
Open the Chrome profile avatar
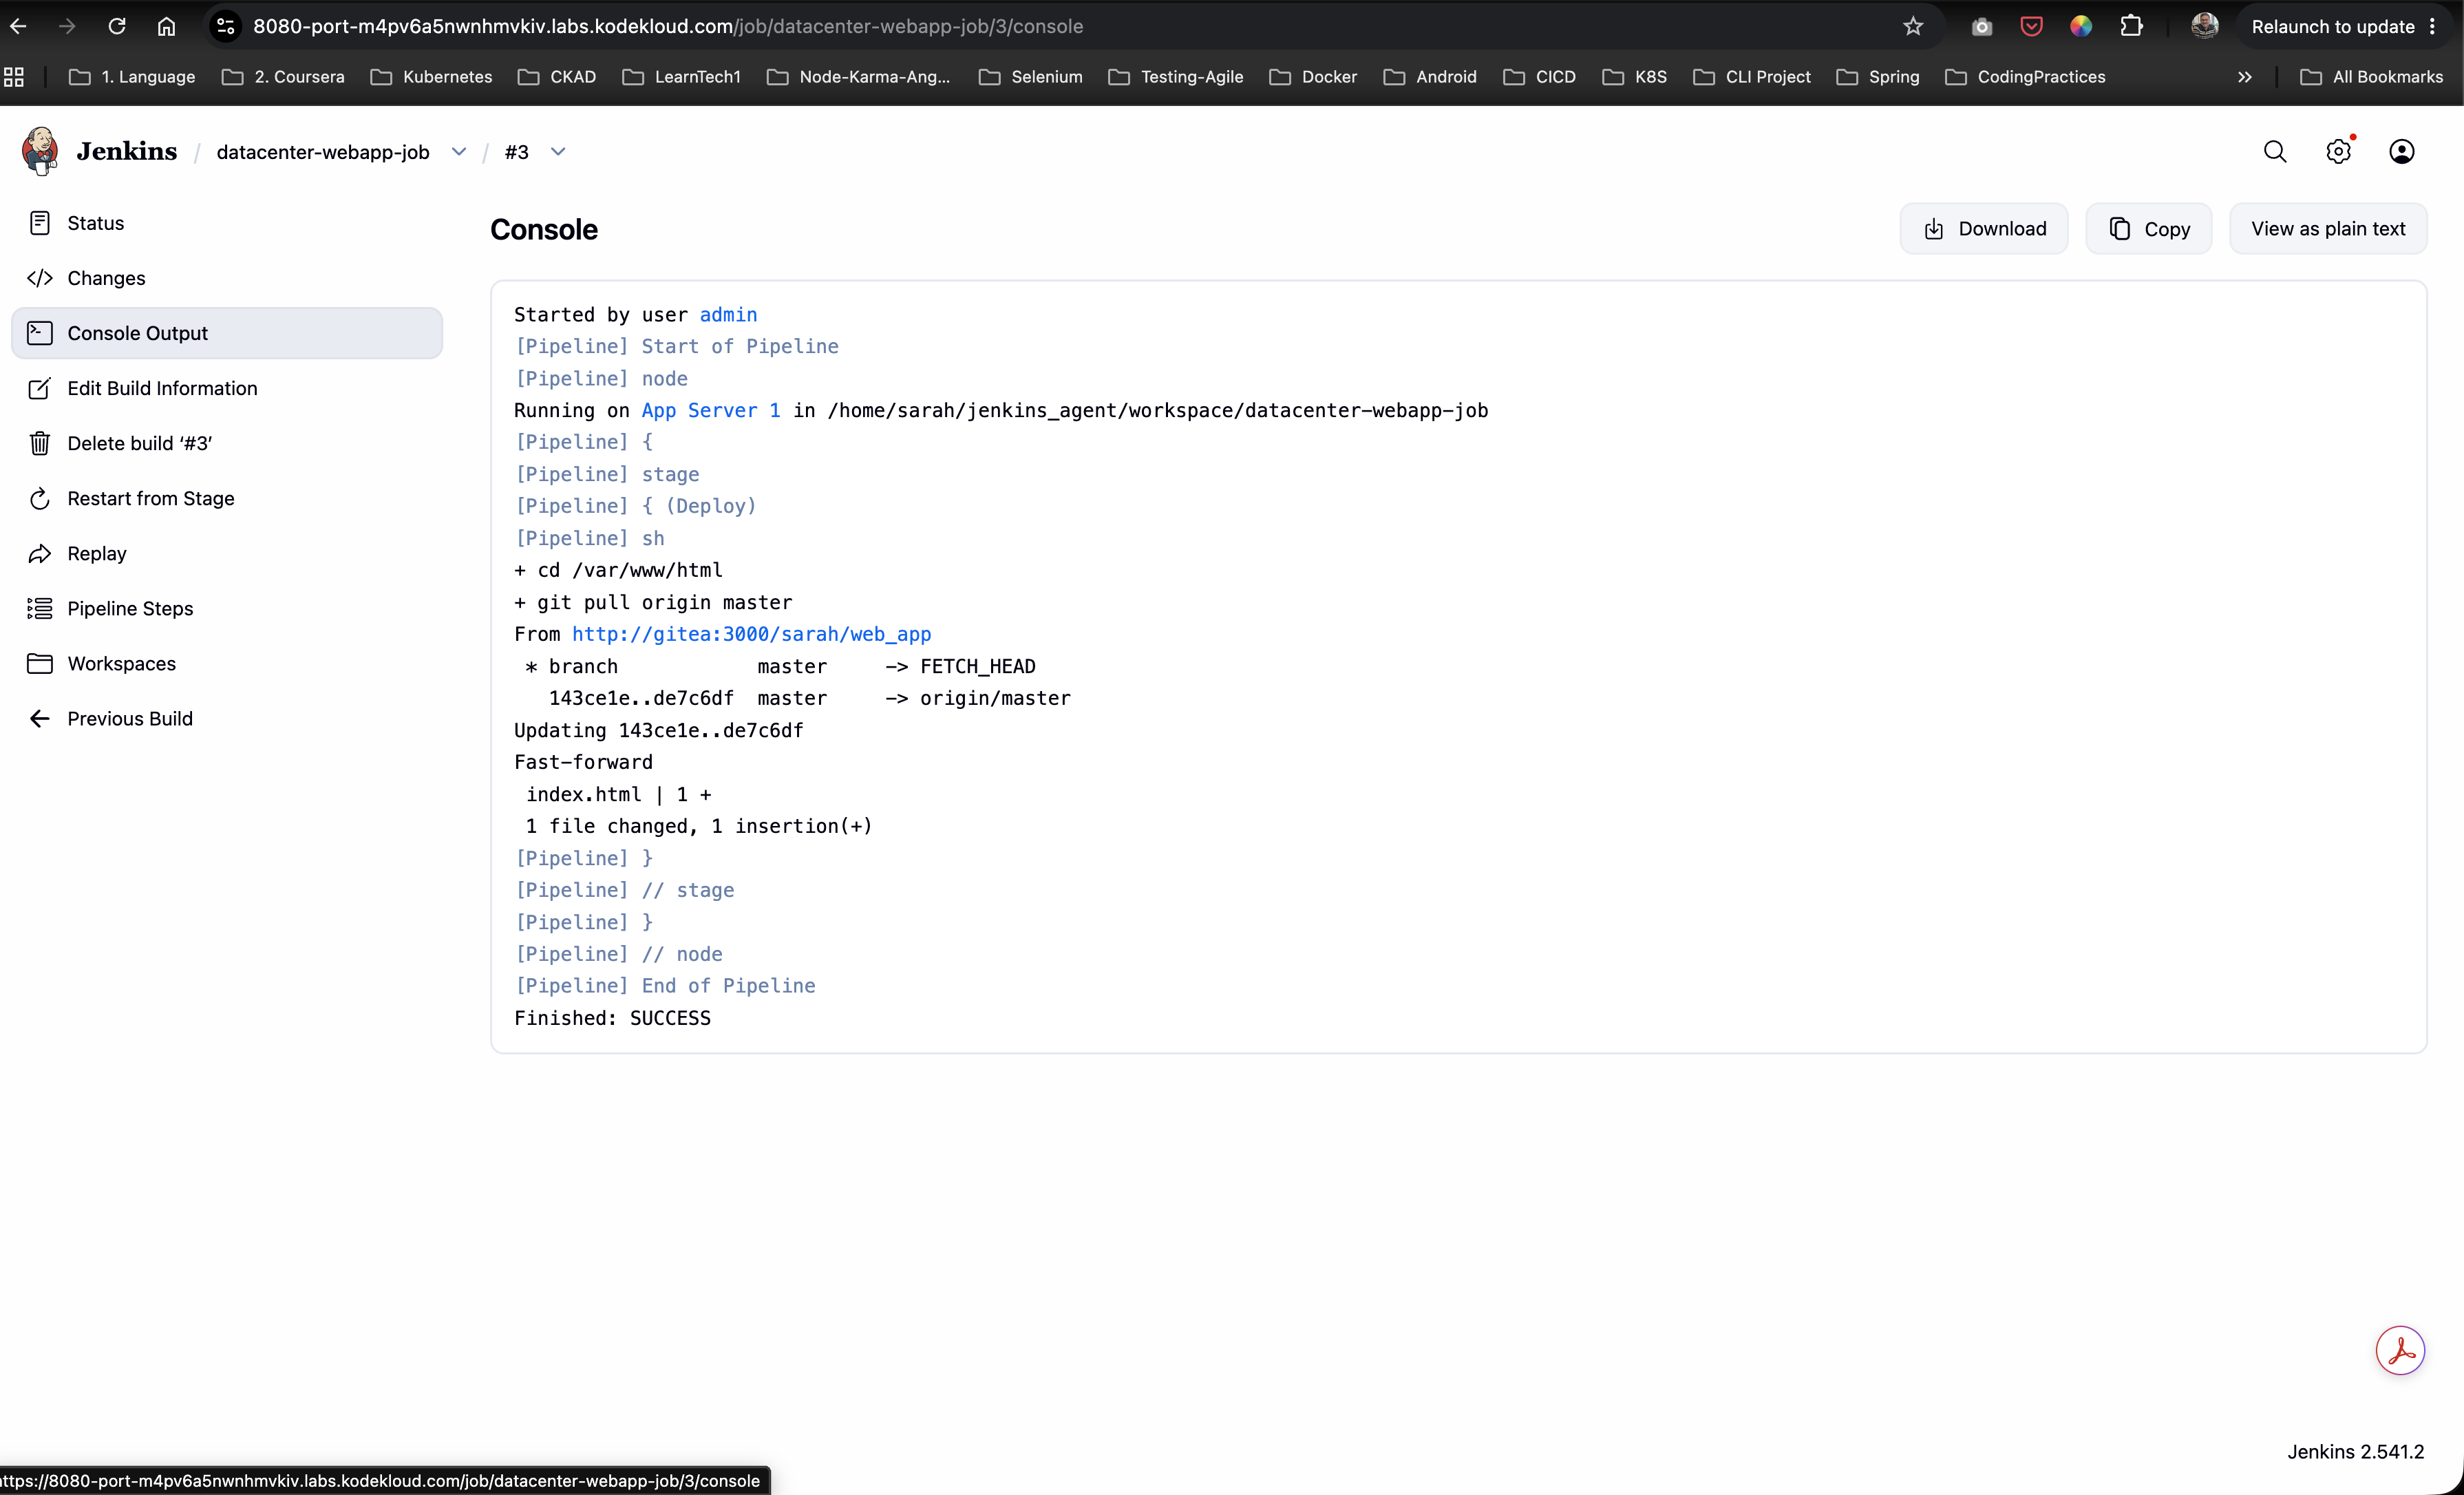click(2204, 26)
